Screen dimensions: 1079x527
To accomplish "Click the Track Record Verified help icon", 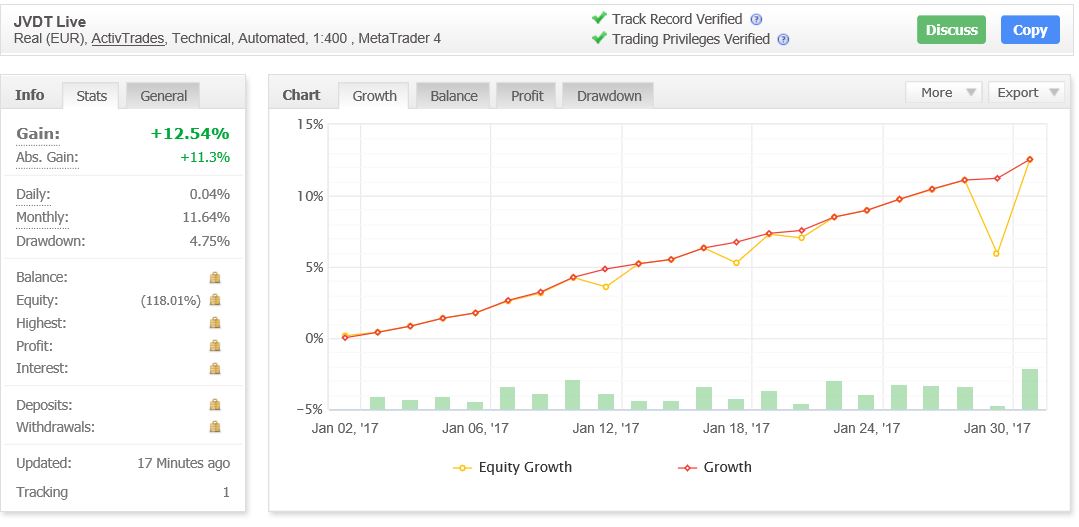I will pyautogui.click(x=756, y=19).
